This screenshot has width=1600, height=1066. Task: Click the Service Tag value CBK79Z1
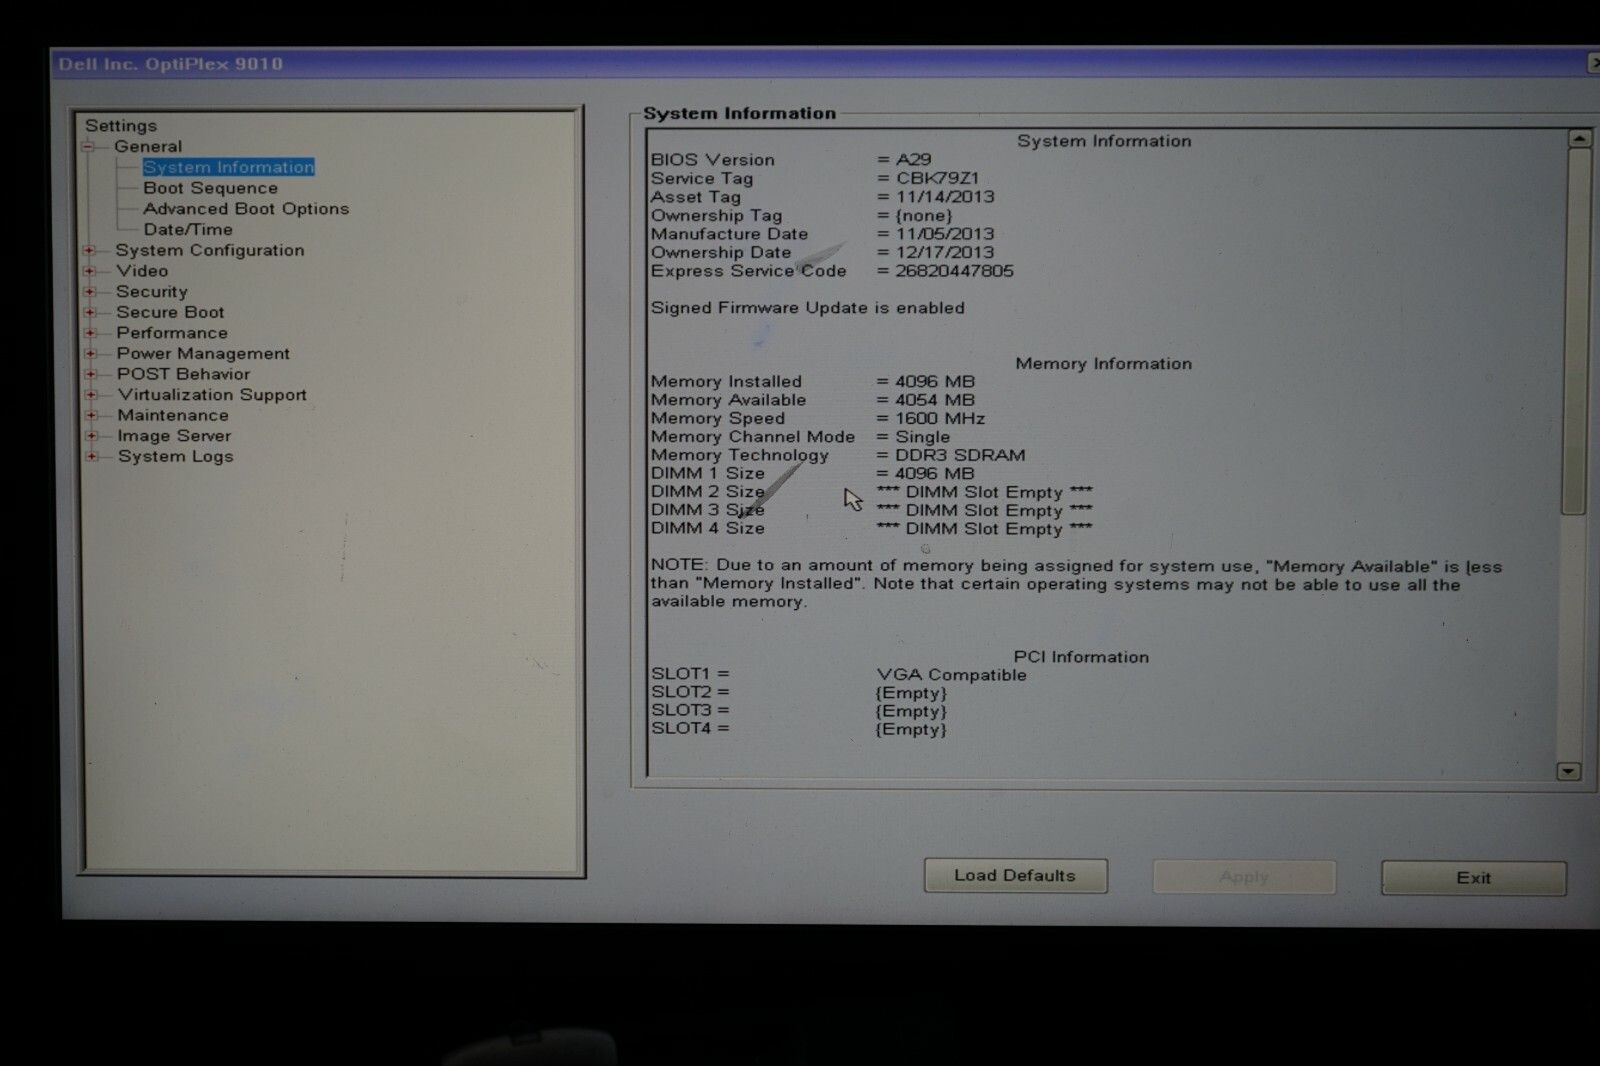point(937,178)
